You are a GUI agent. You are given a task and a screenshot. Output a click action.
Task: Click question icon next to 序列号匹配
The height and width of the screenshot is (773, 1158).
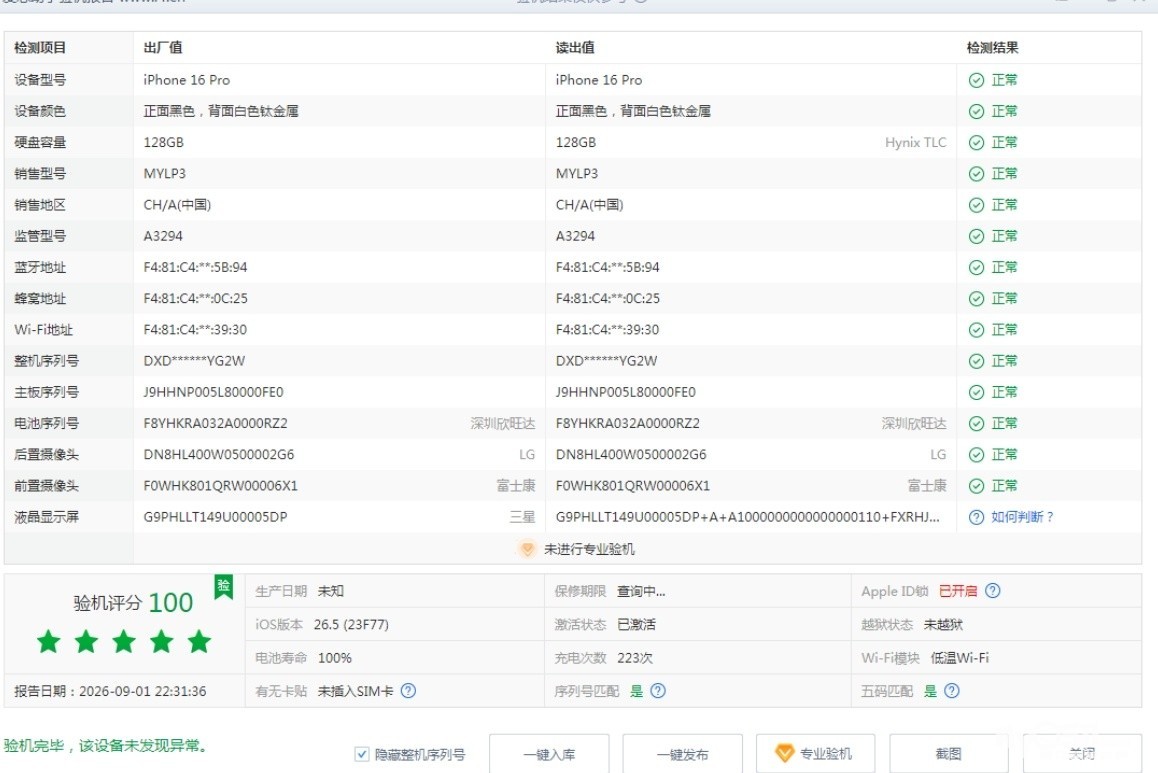click(x=658, y=690)
